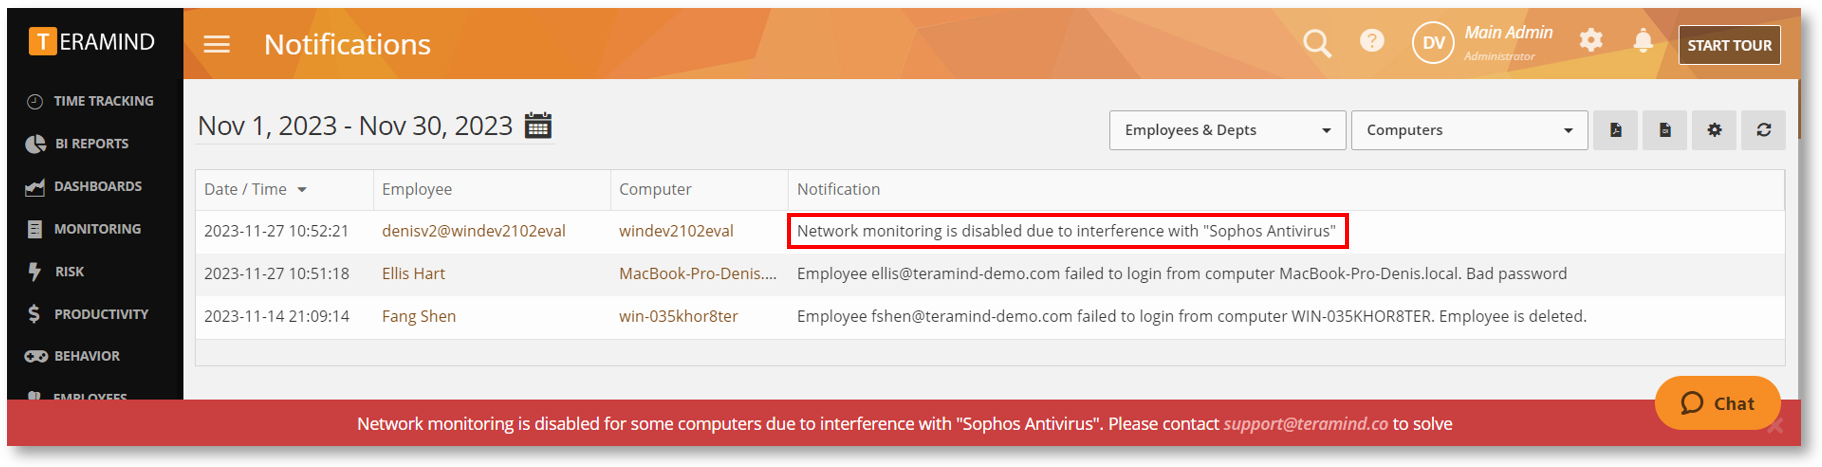Export notifications as PDF icon
The width and height of the screenshot is (1822, 467).
pos(1615,130)
